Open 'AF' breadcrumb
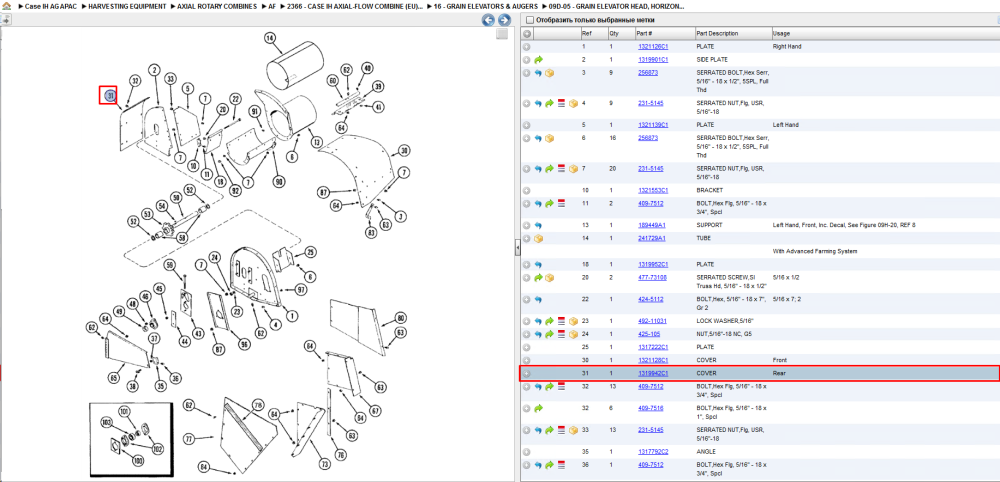This screenshot has height=482, width=1000. 272,6
